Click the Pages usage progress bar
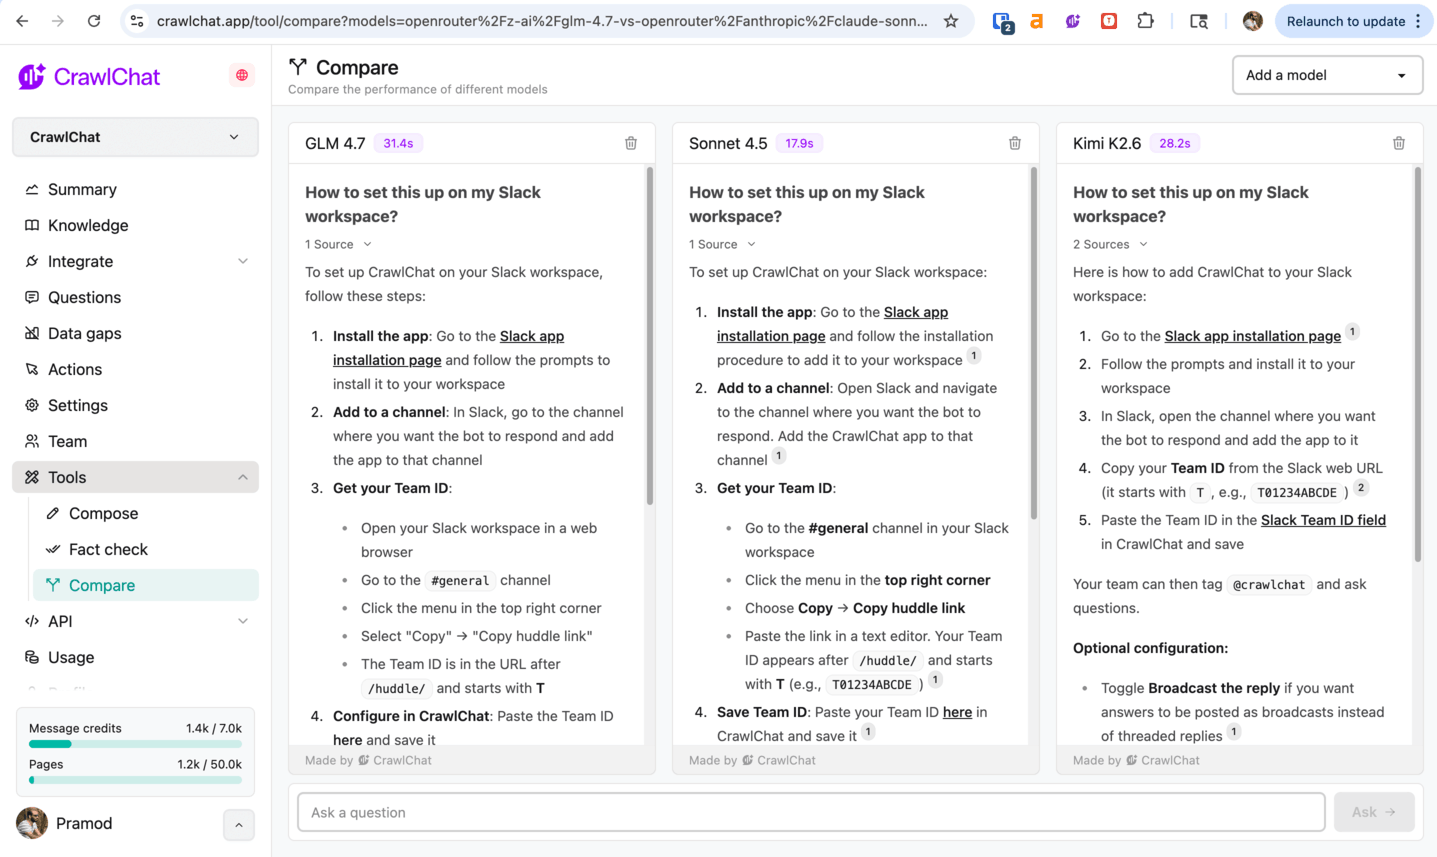The image size is (1437, 857). 135,780
